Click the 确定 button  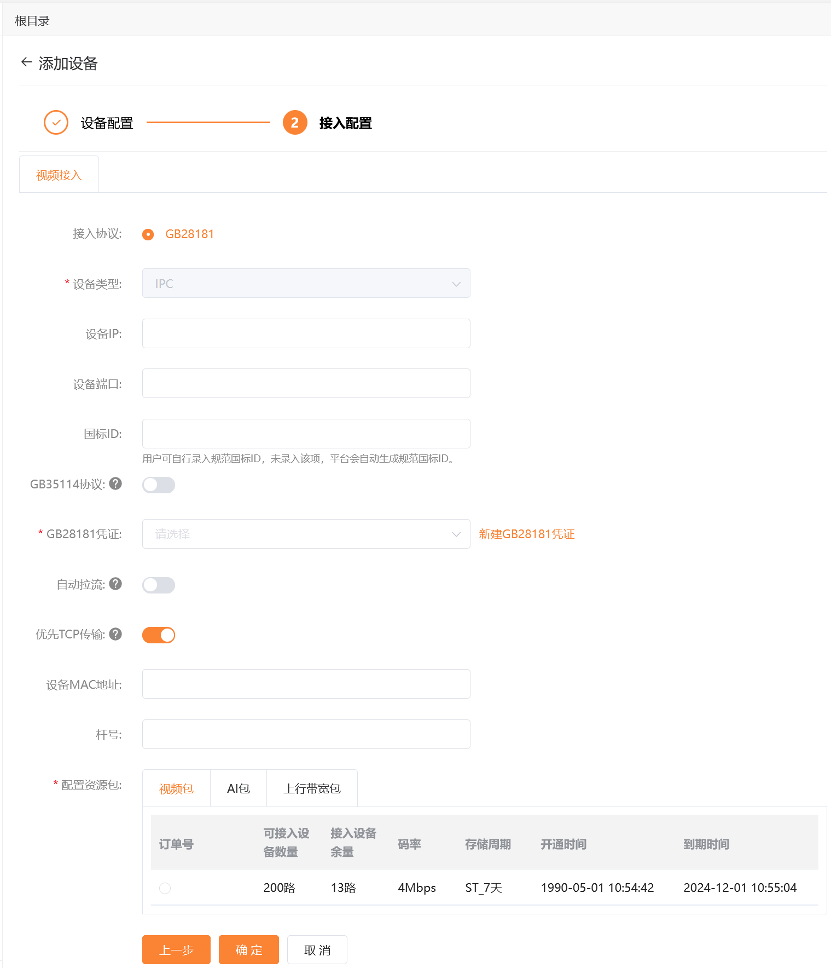click(249, 949)
